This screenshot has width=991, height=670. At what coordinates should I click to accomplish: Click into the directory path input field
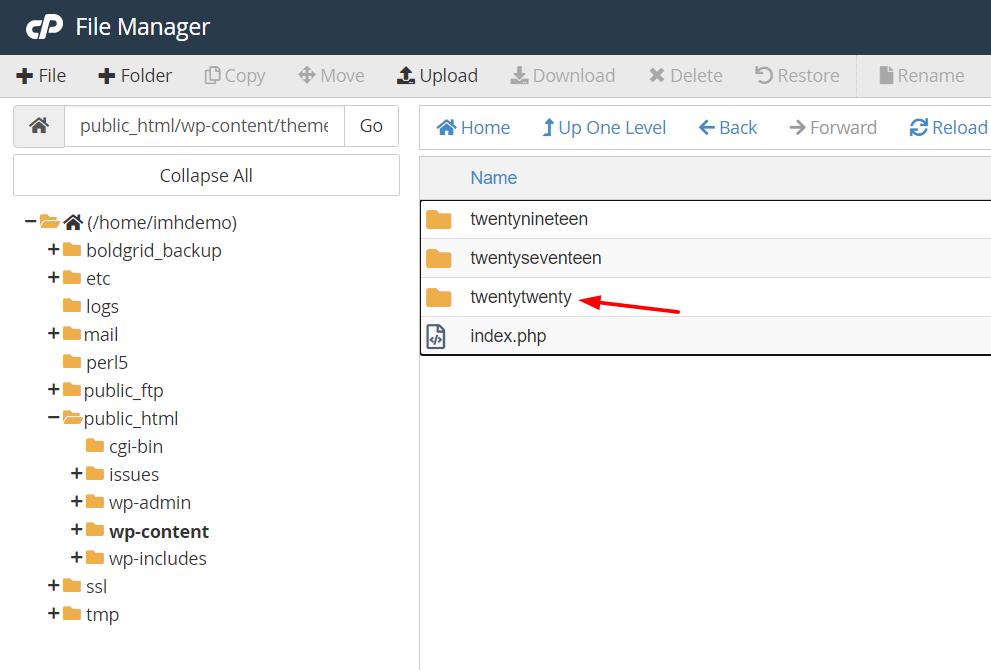[204, 126]
